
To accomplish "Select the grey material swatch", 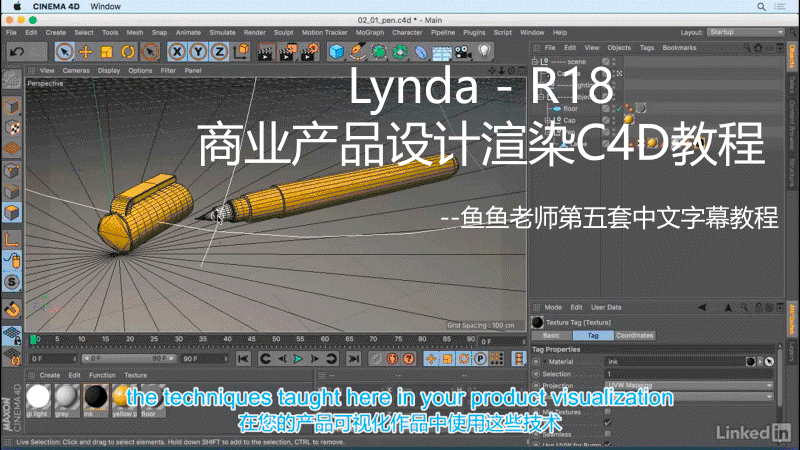I will coord(66,401).
